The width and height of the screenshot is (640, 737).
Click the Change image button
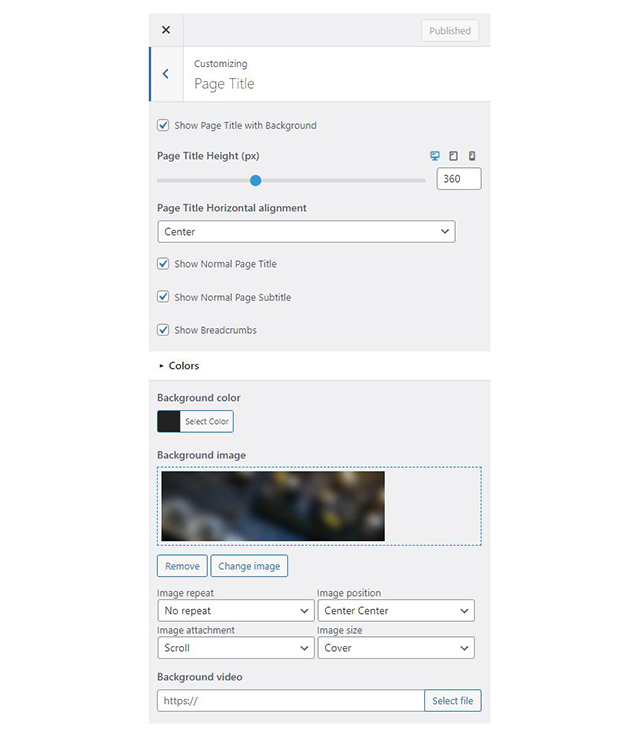249,566
